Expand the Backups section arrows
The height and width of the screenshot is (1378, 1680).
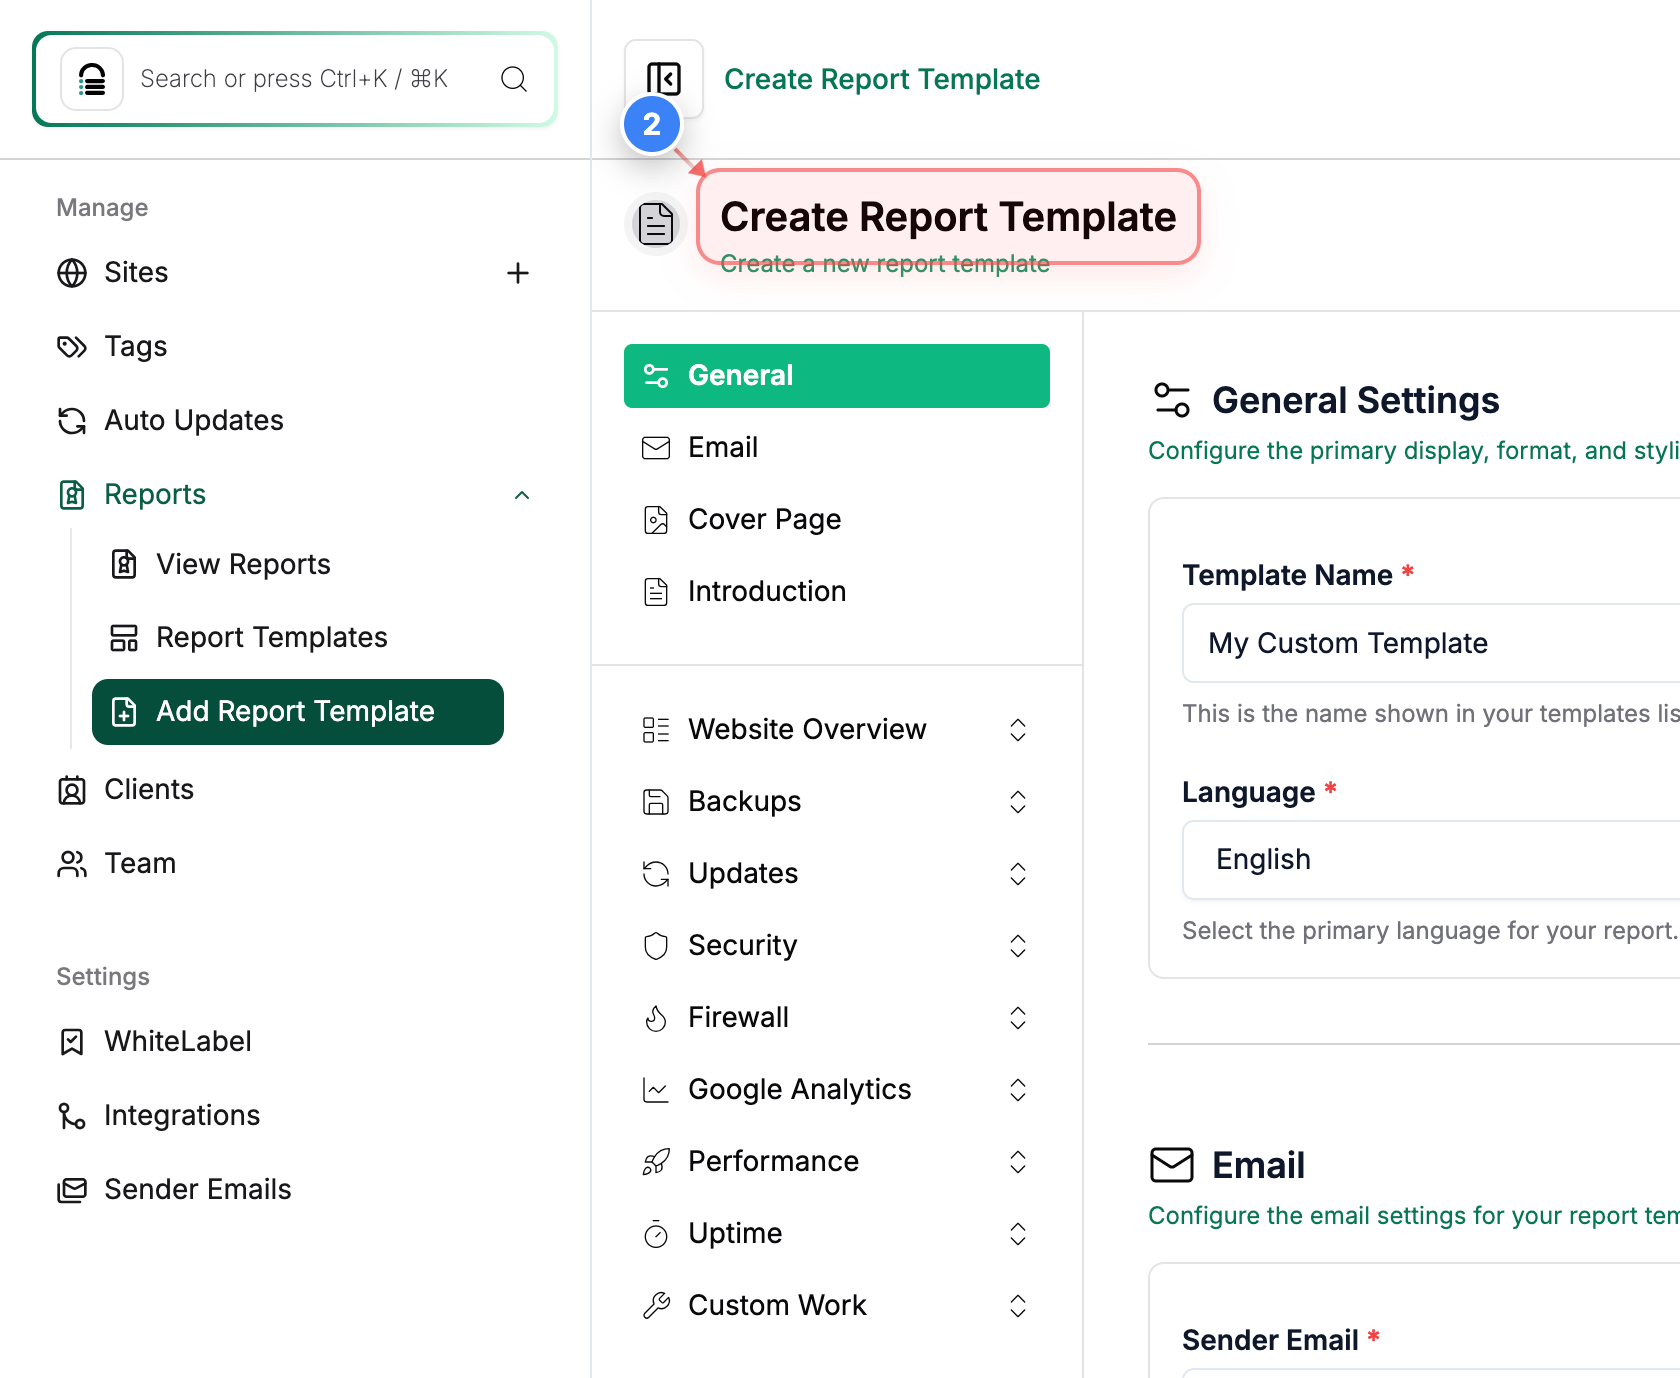tap(1018, 802)
